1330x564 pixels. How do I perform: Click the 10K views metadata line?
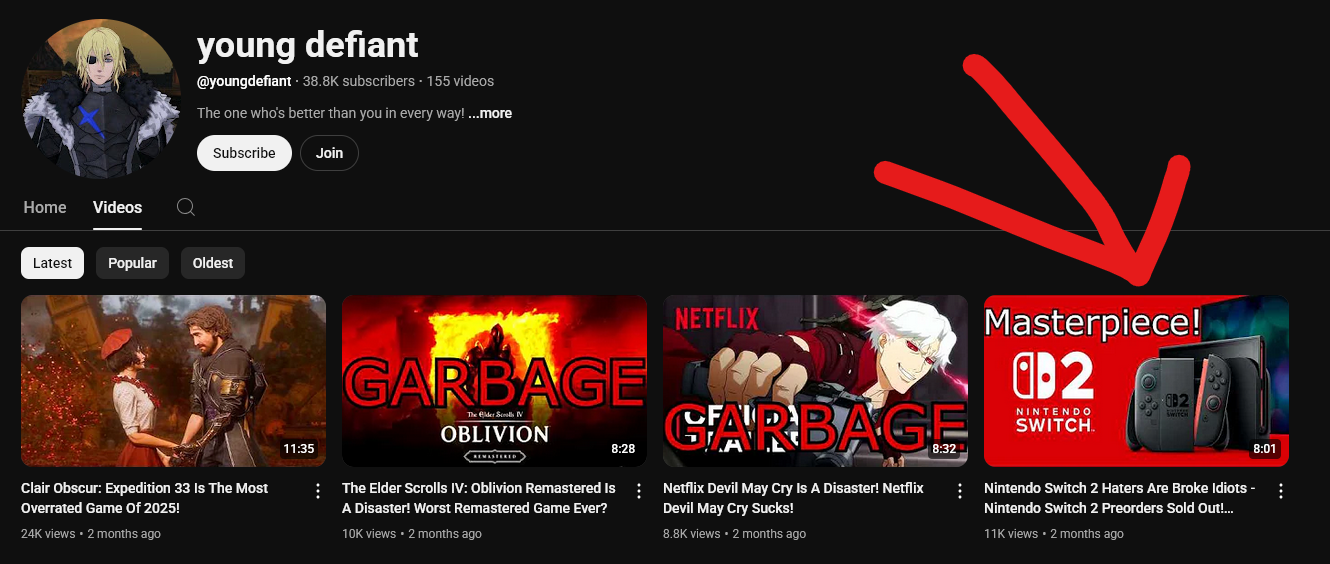pos(412,534)
